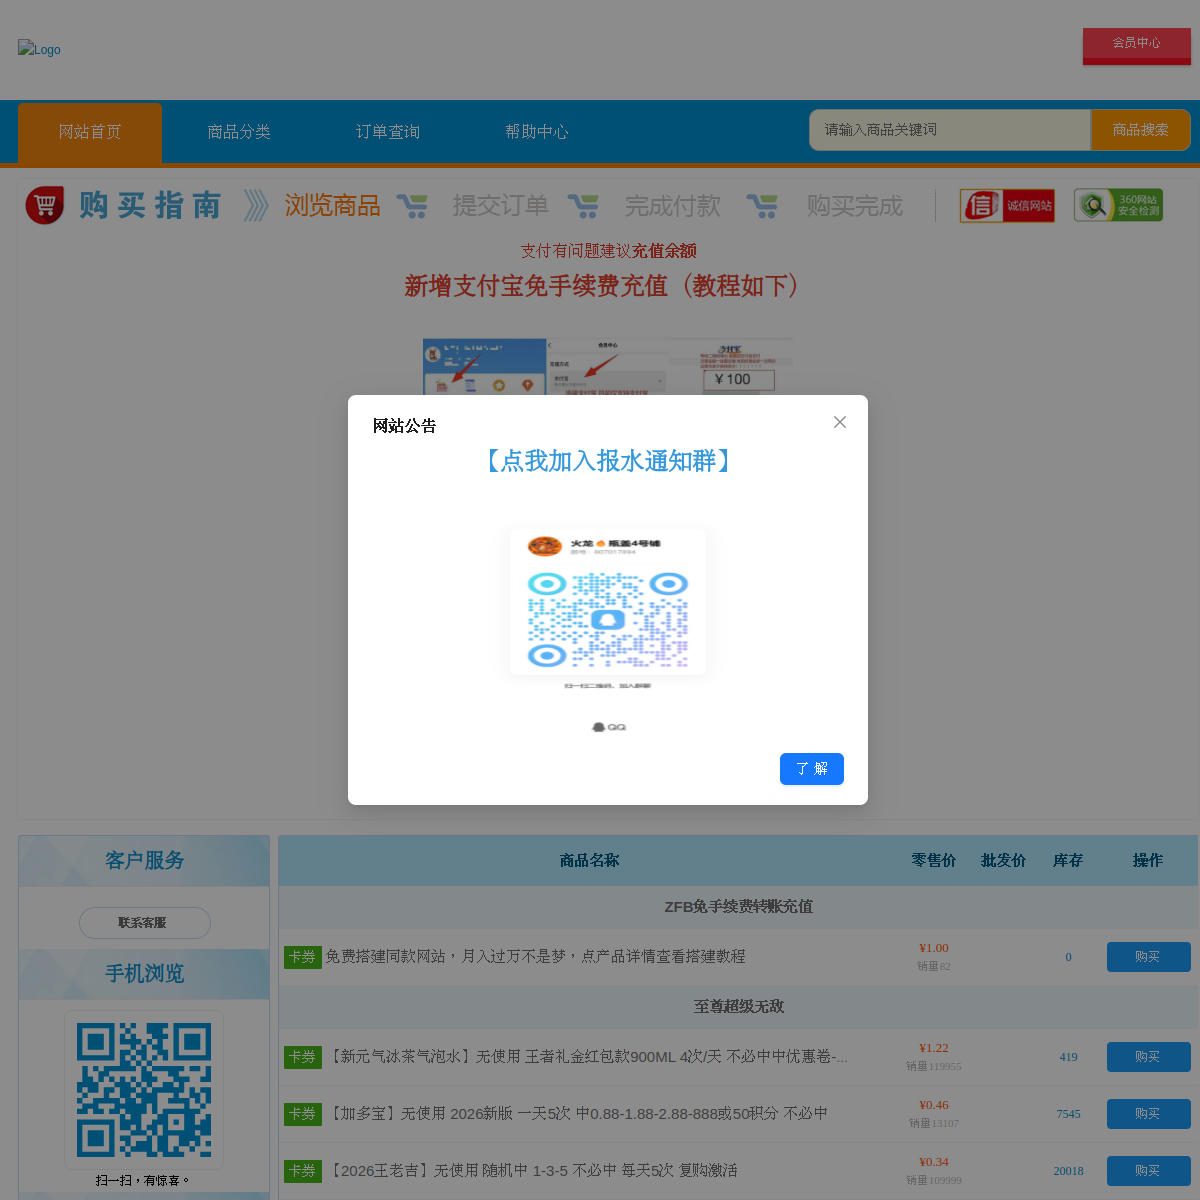Click 批发价 column header
This screenshot has width=1200, height=1200.
1003,861
